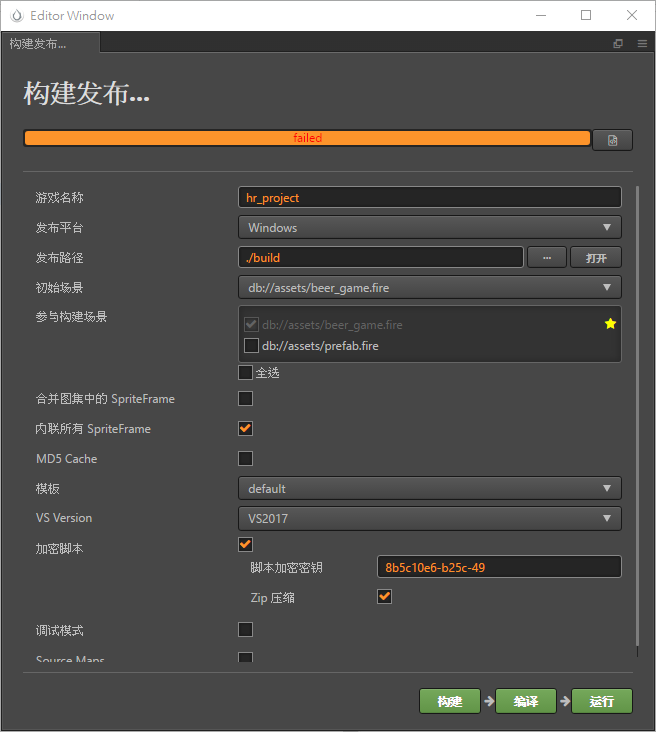Click the 构建发布... heading text
This screenshot has height=732, width=656.
87,93
